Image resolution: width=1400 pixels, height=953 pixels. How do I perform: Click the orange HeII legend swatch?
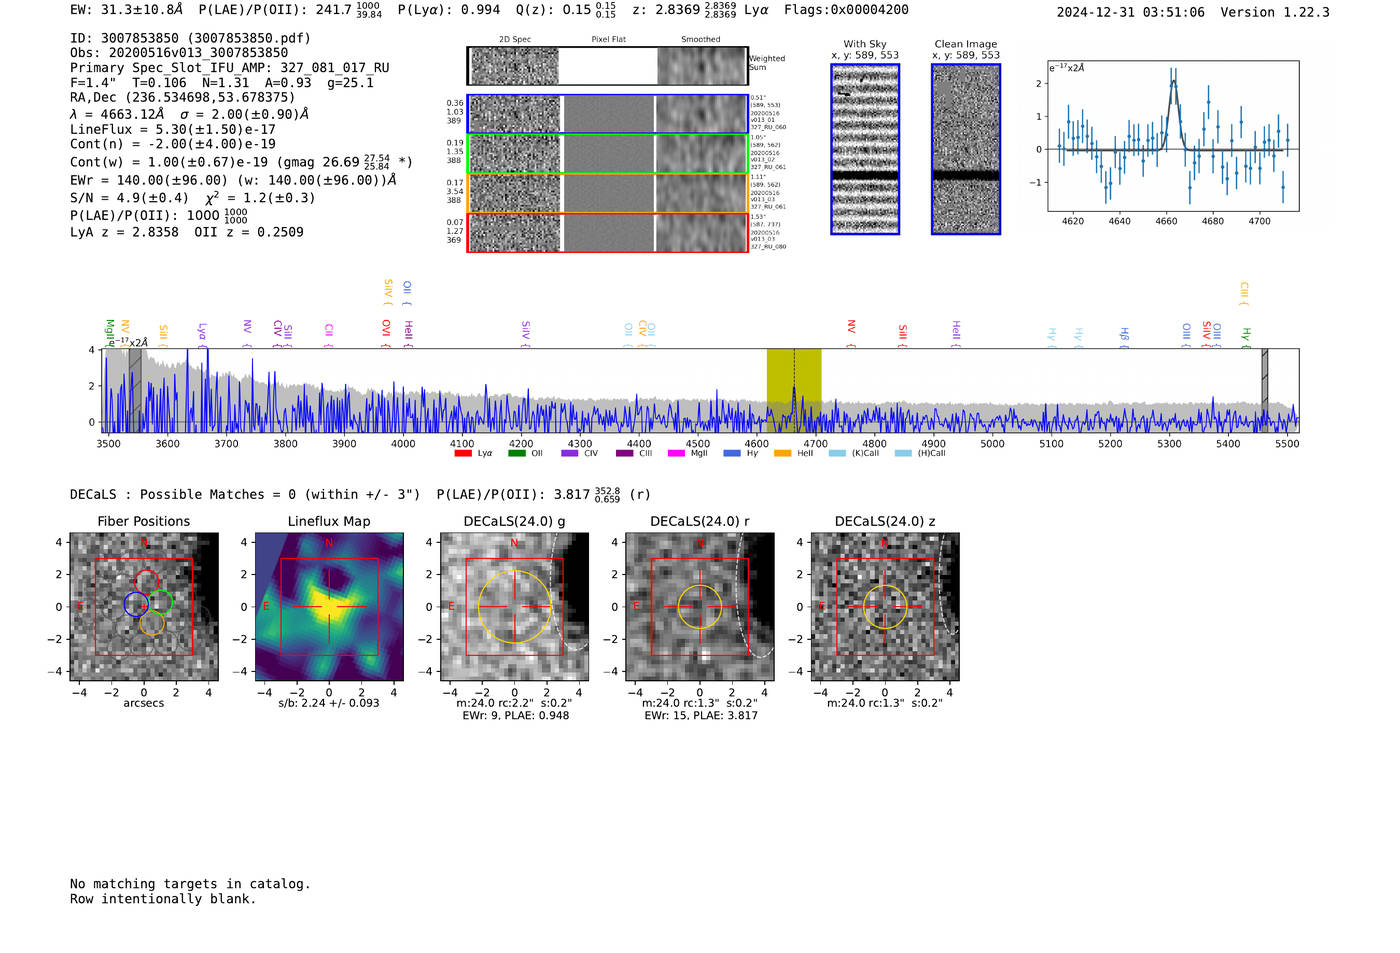(782, 453)
